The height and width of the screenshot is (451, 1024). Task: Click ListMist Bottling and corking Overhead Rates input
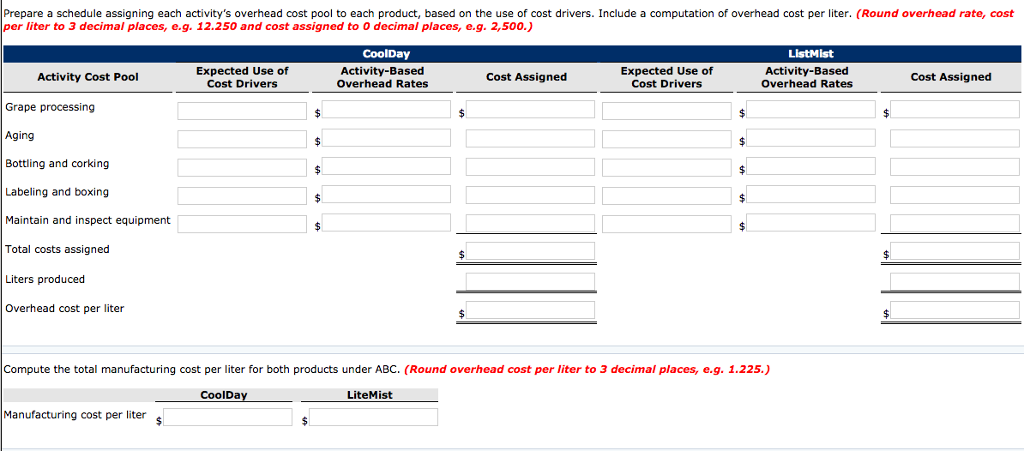click(x=811, y=166)
